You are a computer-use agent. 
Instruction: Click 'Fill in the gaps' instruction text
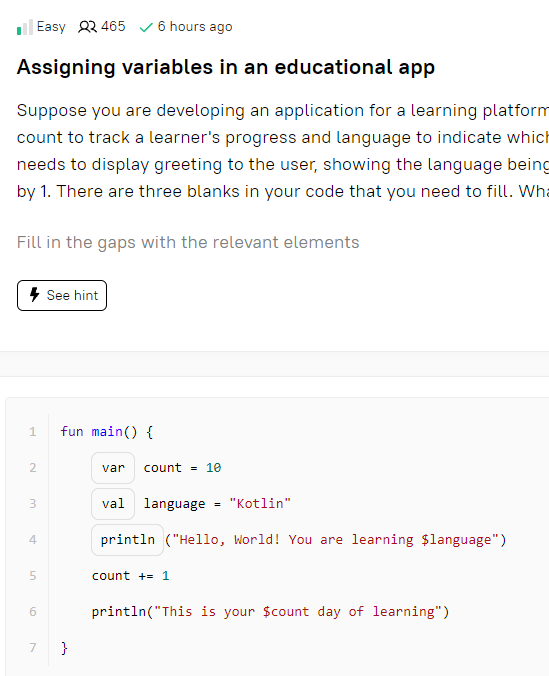188,243
